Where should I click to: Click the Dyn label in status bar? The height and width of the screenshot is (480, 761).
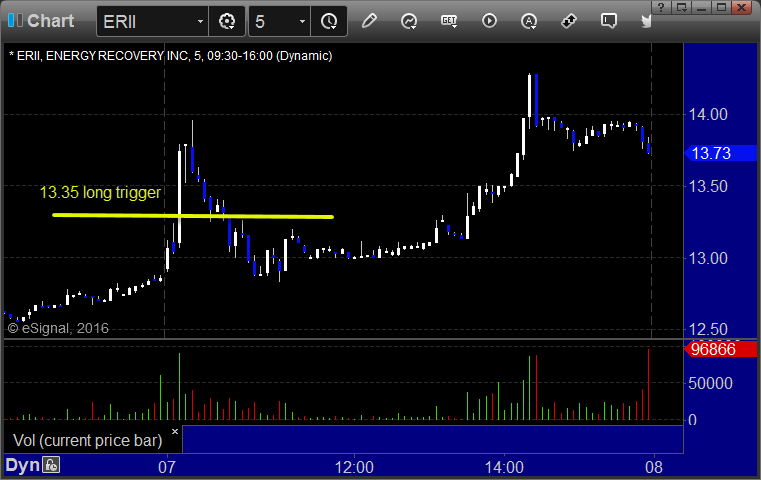[22, 465]
